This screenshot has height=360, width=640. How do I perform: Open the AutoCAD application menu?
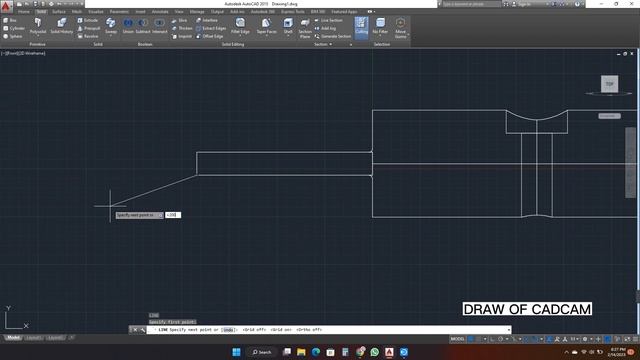(6, 6)
